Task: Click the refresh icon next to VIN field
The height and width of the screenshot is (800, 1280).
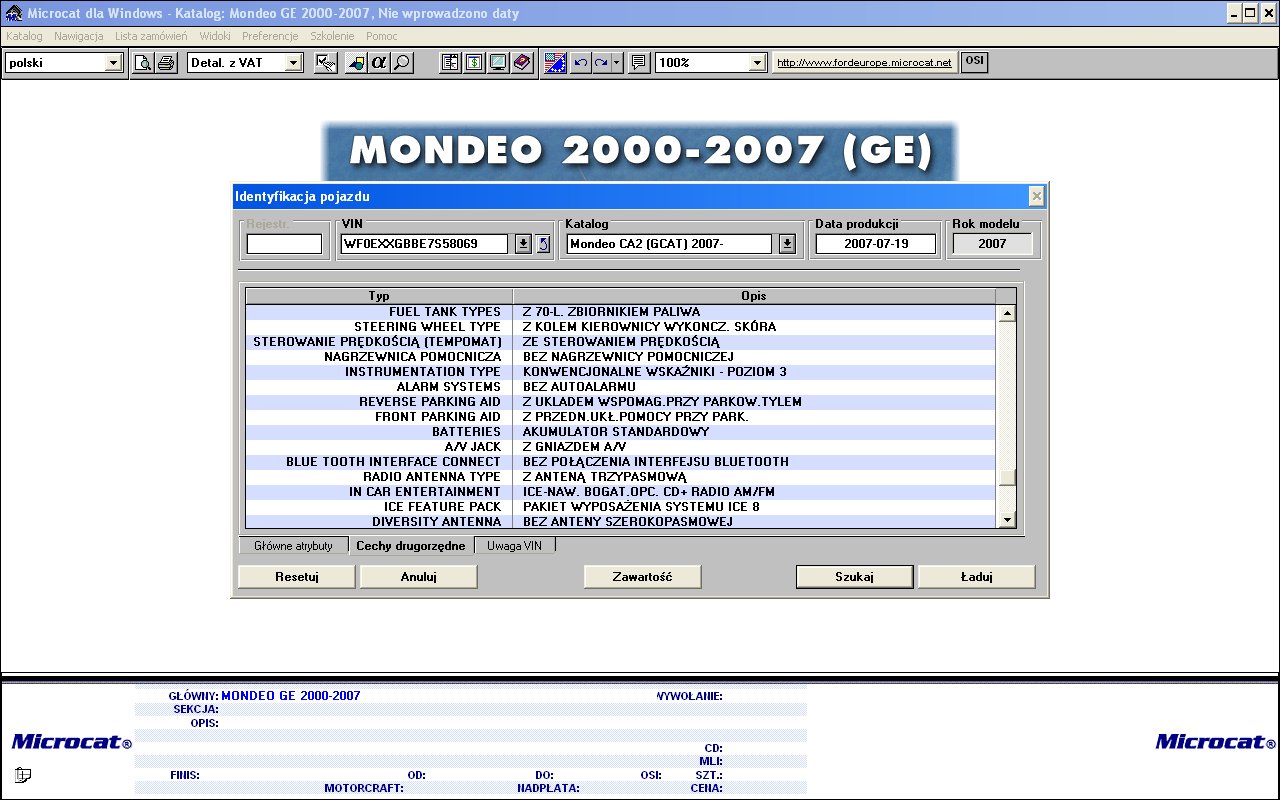Action: tap(543, 244)
